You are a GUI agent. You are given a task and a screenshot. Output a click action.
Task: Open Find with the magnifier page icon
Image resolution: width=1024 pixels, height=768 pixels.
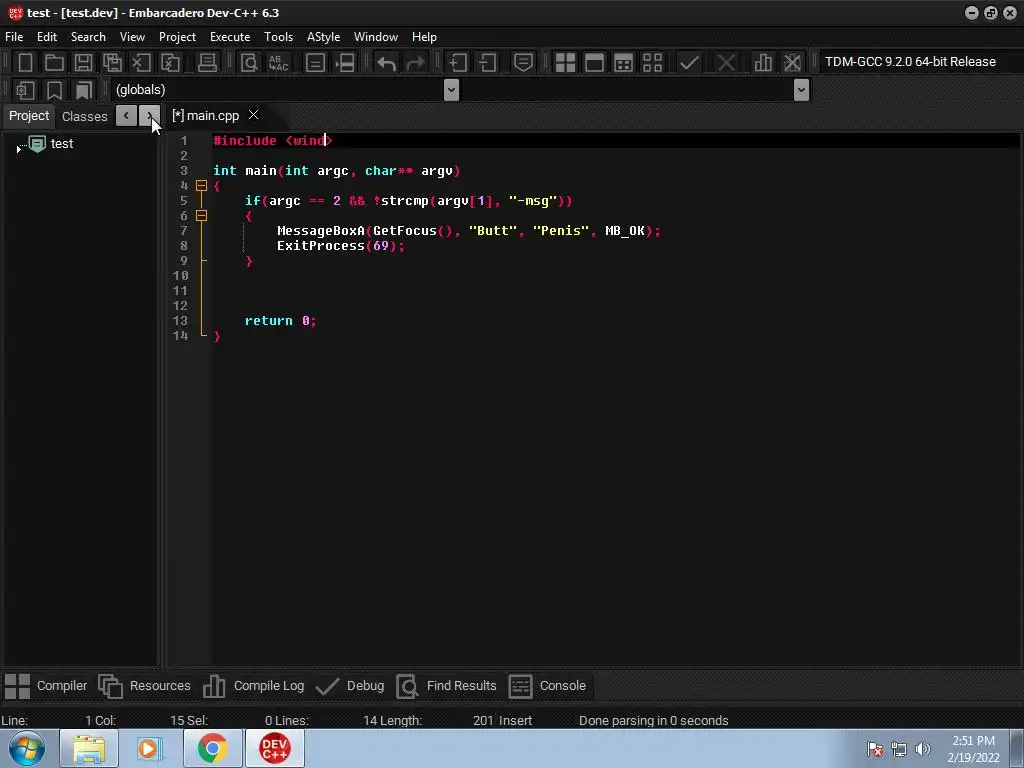(249, 63)
